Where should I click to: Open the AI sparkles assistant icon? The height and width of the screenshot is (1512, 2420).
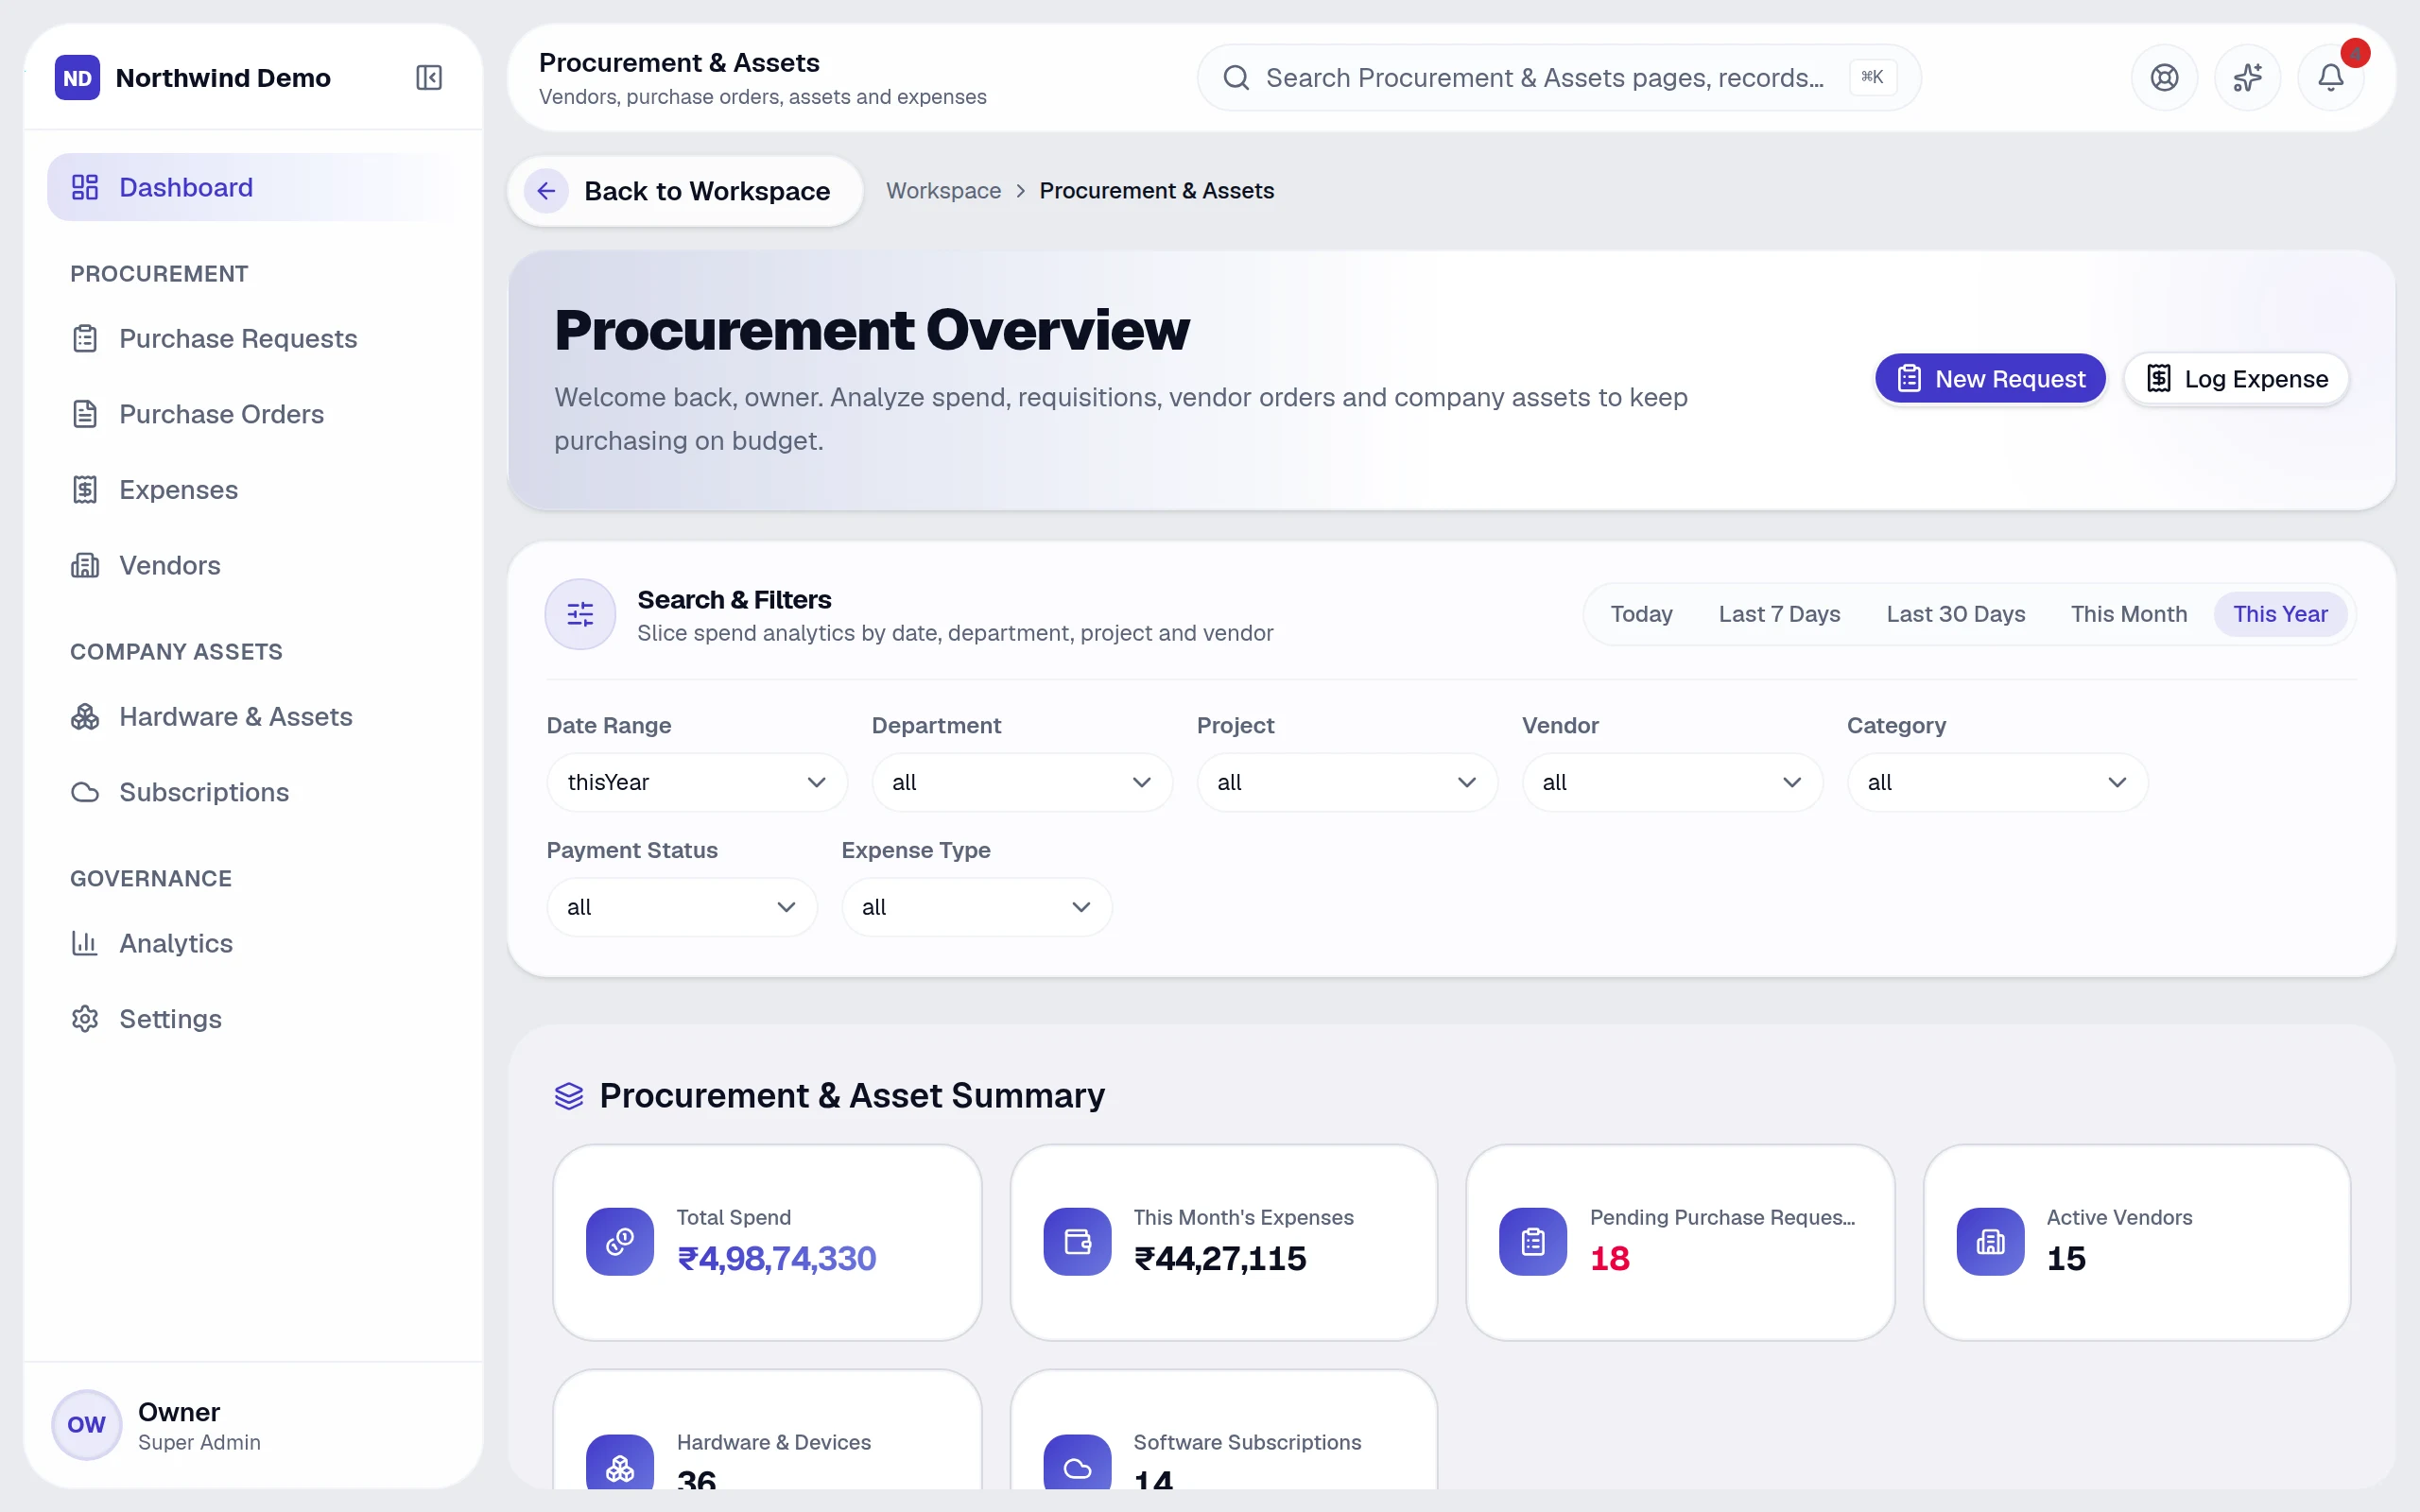pos(2247,78)
